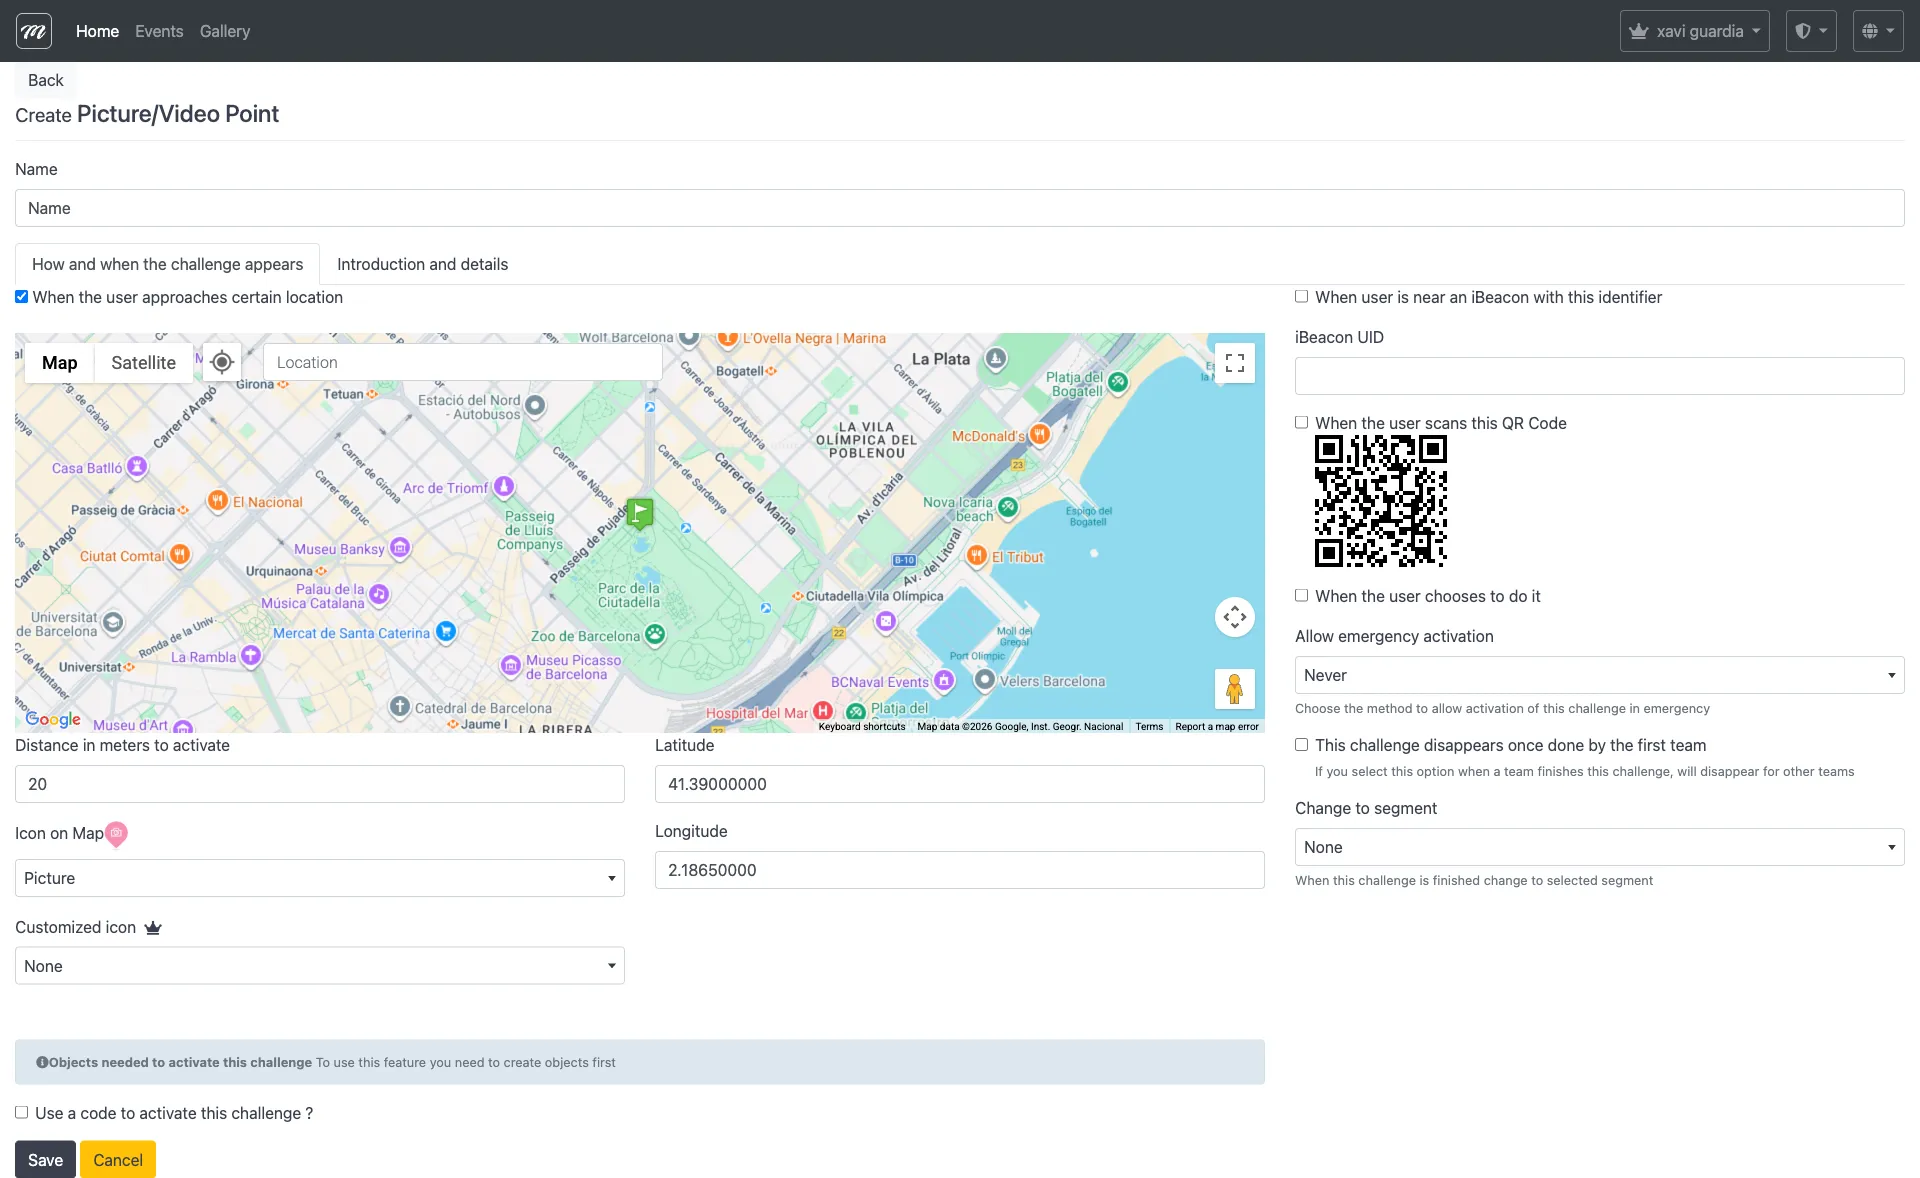Switch to Introduction and details tab
The height and width of the screenshot is (1178, 1920).
click(422, 264)
